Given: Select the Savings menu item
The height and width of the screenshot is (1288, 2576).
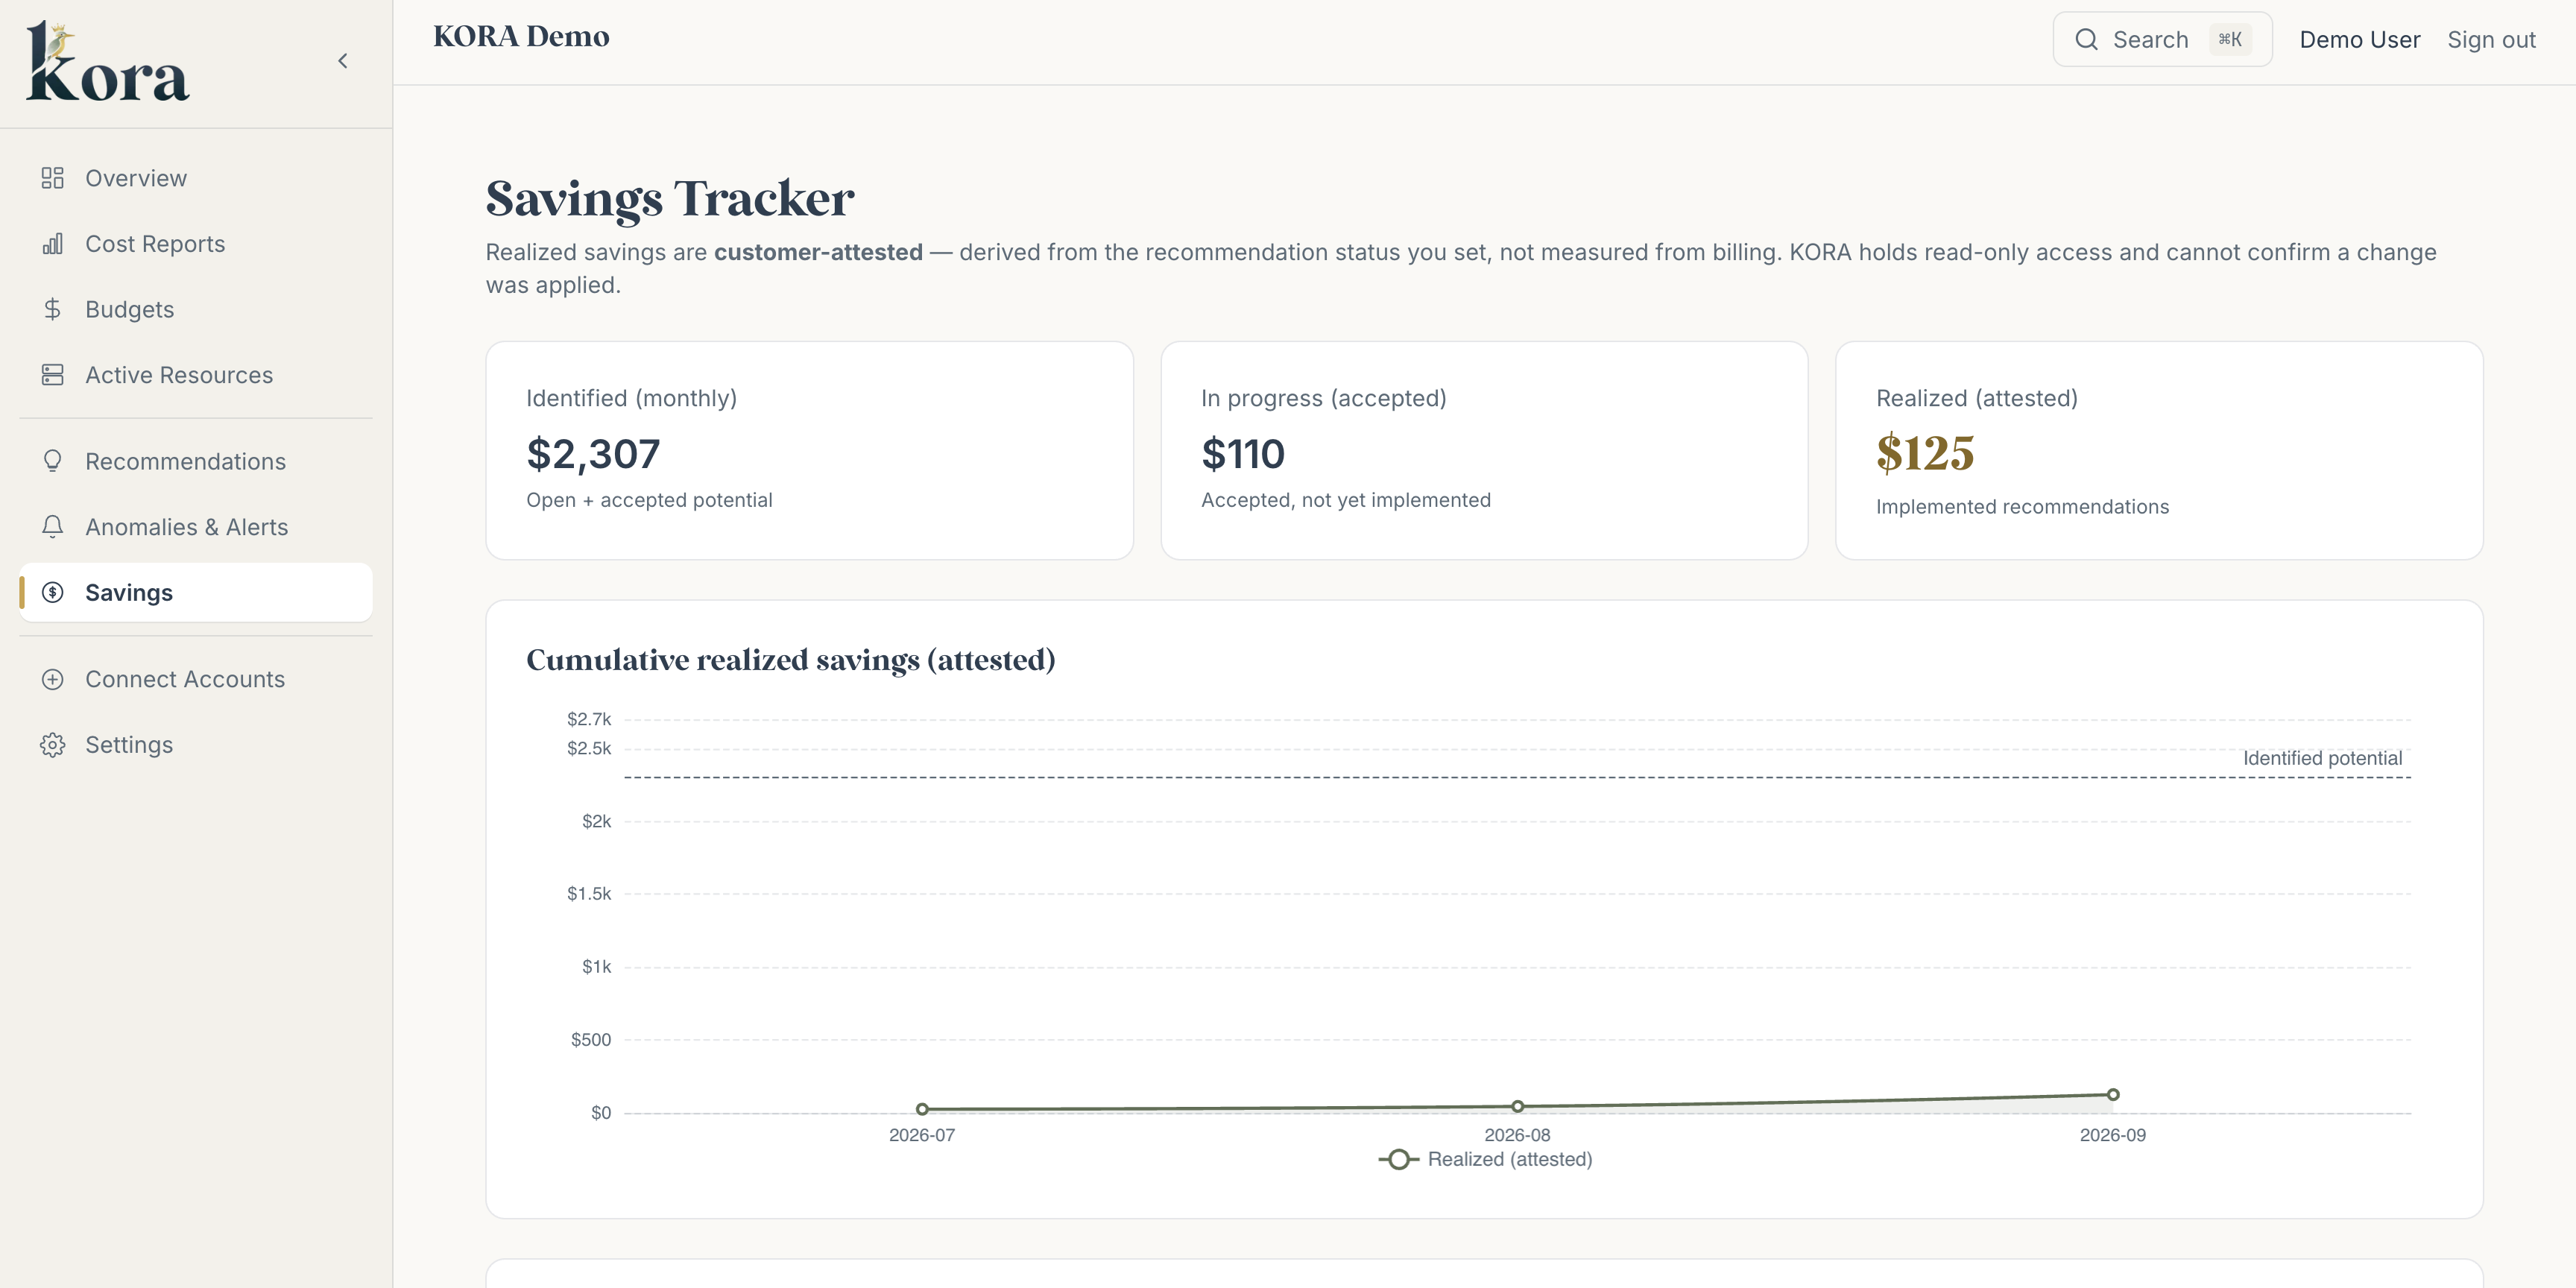Looking at the screenshot, I should coord(196,592).
